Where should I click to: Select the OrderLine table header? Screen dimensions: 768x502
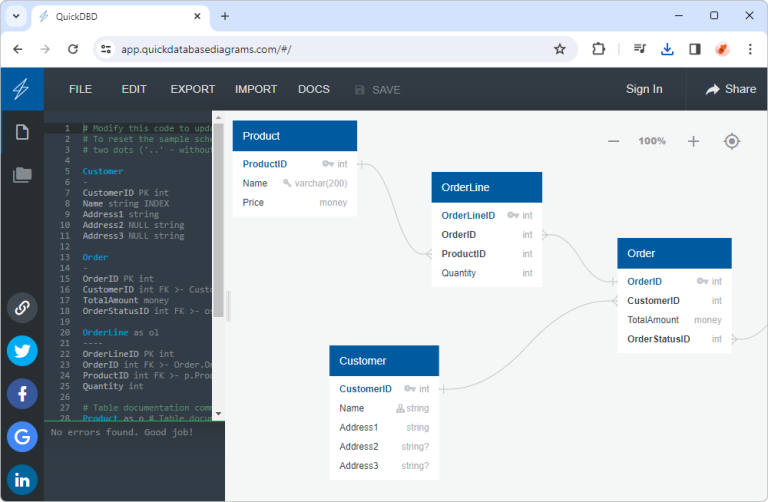click(x=486, y=187)
